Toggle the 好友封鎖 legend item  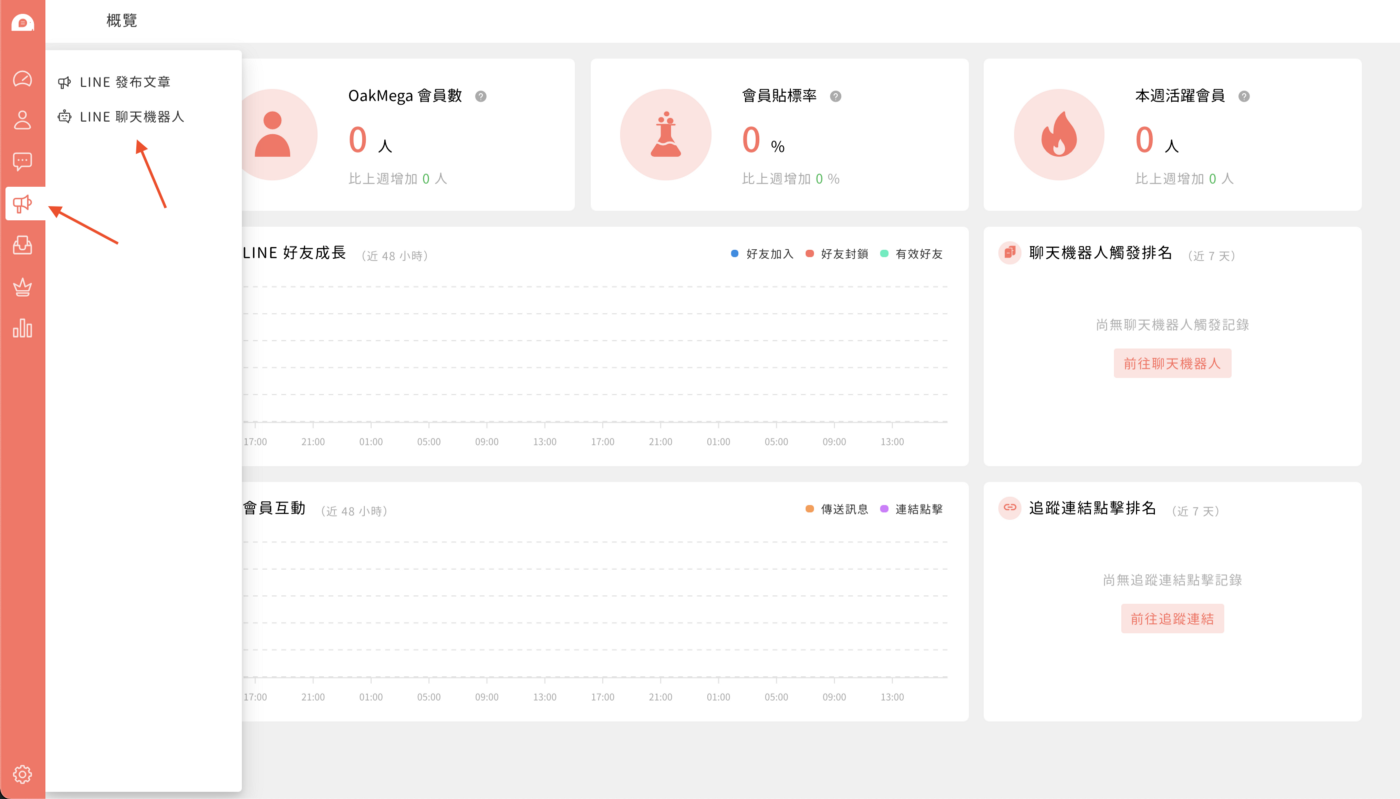tap(837, 254)
